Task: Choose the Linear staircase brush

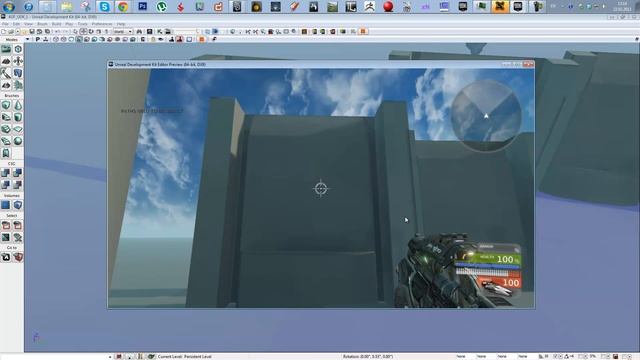Action: click(x=6, y=129)
